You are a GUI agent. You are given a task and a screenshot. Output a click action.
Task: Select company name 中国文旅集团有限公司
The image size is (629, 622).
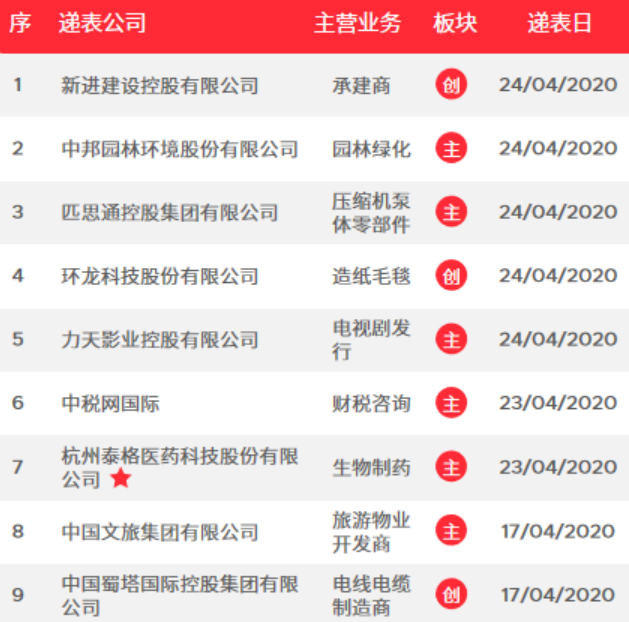[x=160, y=532]
